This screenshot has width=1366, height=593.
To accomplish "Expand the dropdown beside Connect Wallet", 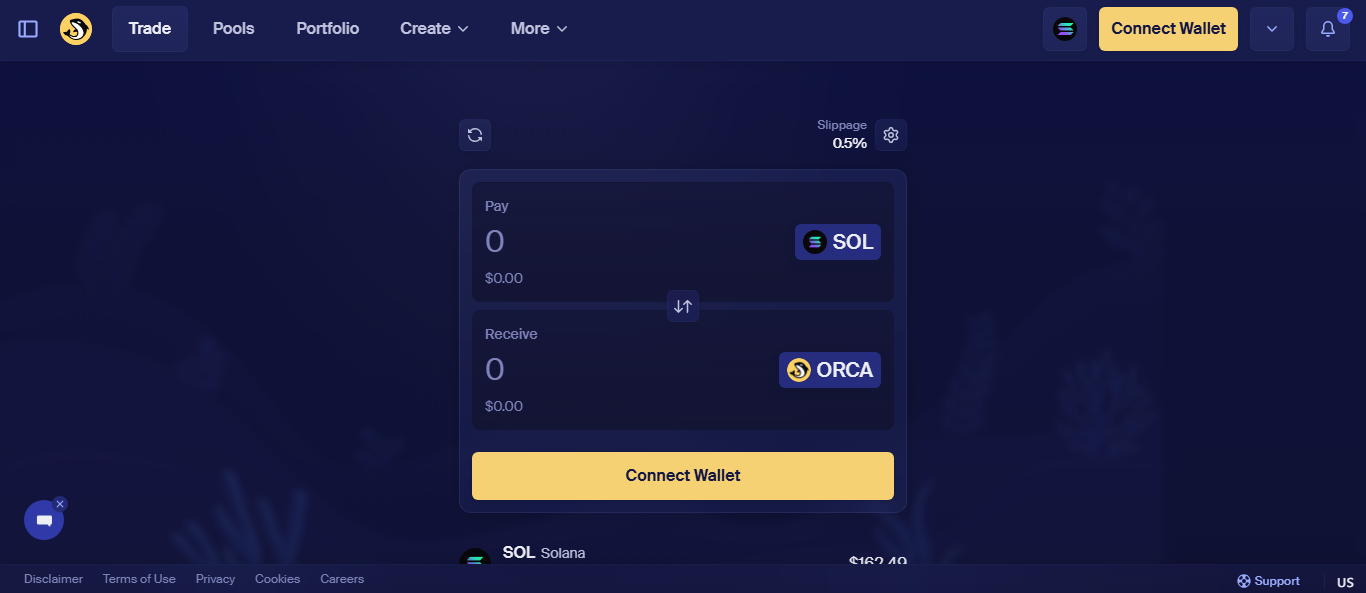I will point(1272,29).
